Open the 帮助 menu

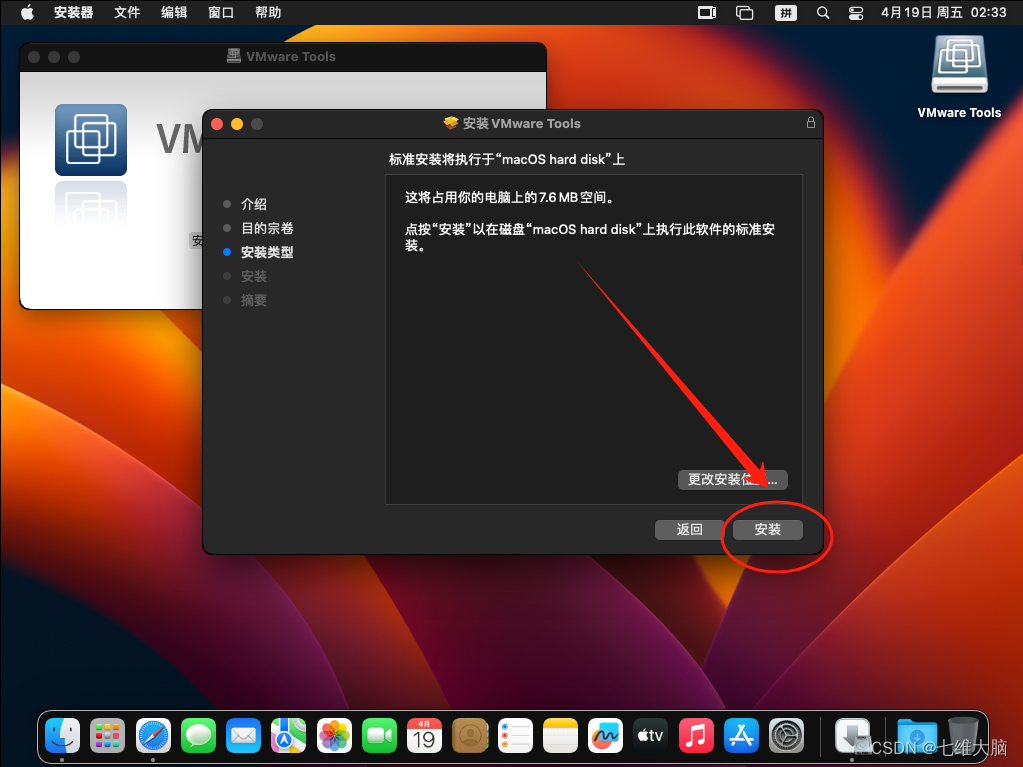[268, 12]
